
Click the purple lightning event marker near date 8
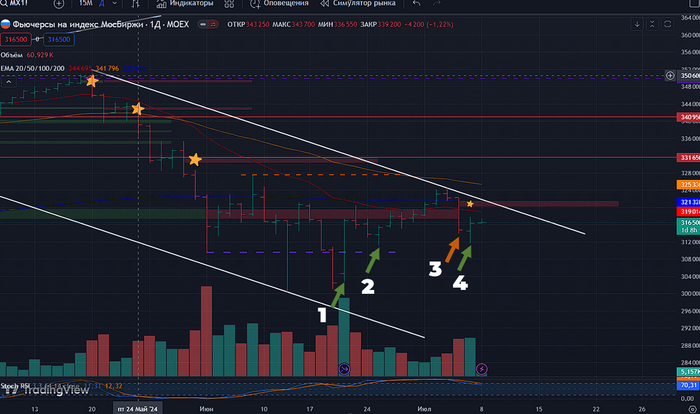481,369
